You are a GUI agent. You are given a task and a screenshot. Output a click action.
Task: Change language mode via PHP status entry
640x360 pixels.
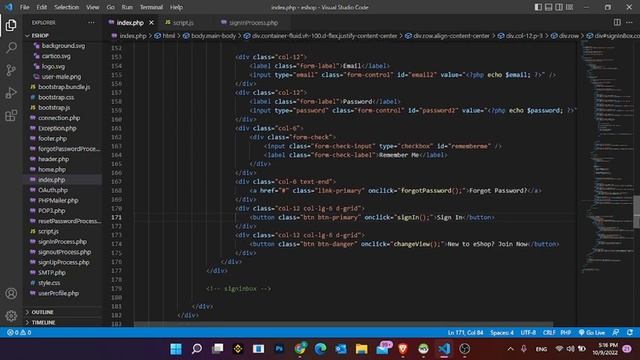[566, 333]
